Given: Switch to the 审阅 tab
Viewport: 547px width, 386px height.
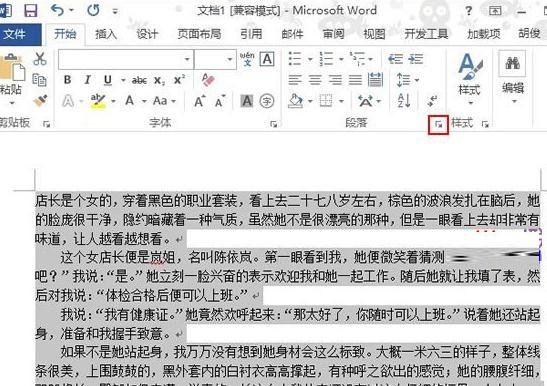Looking at the screenshot, I should pos(333,34).
